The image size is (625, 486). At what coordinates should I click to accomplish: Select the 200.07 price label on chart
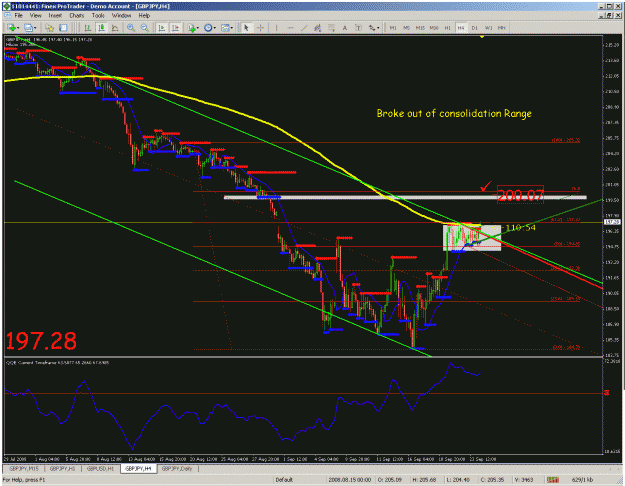tap(520, 195)
